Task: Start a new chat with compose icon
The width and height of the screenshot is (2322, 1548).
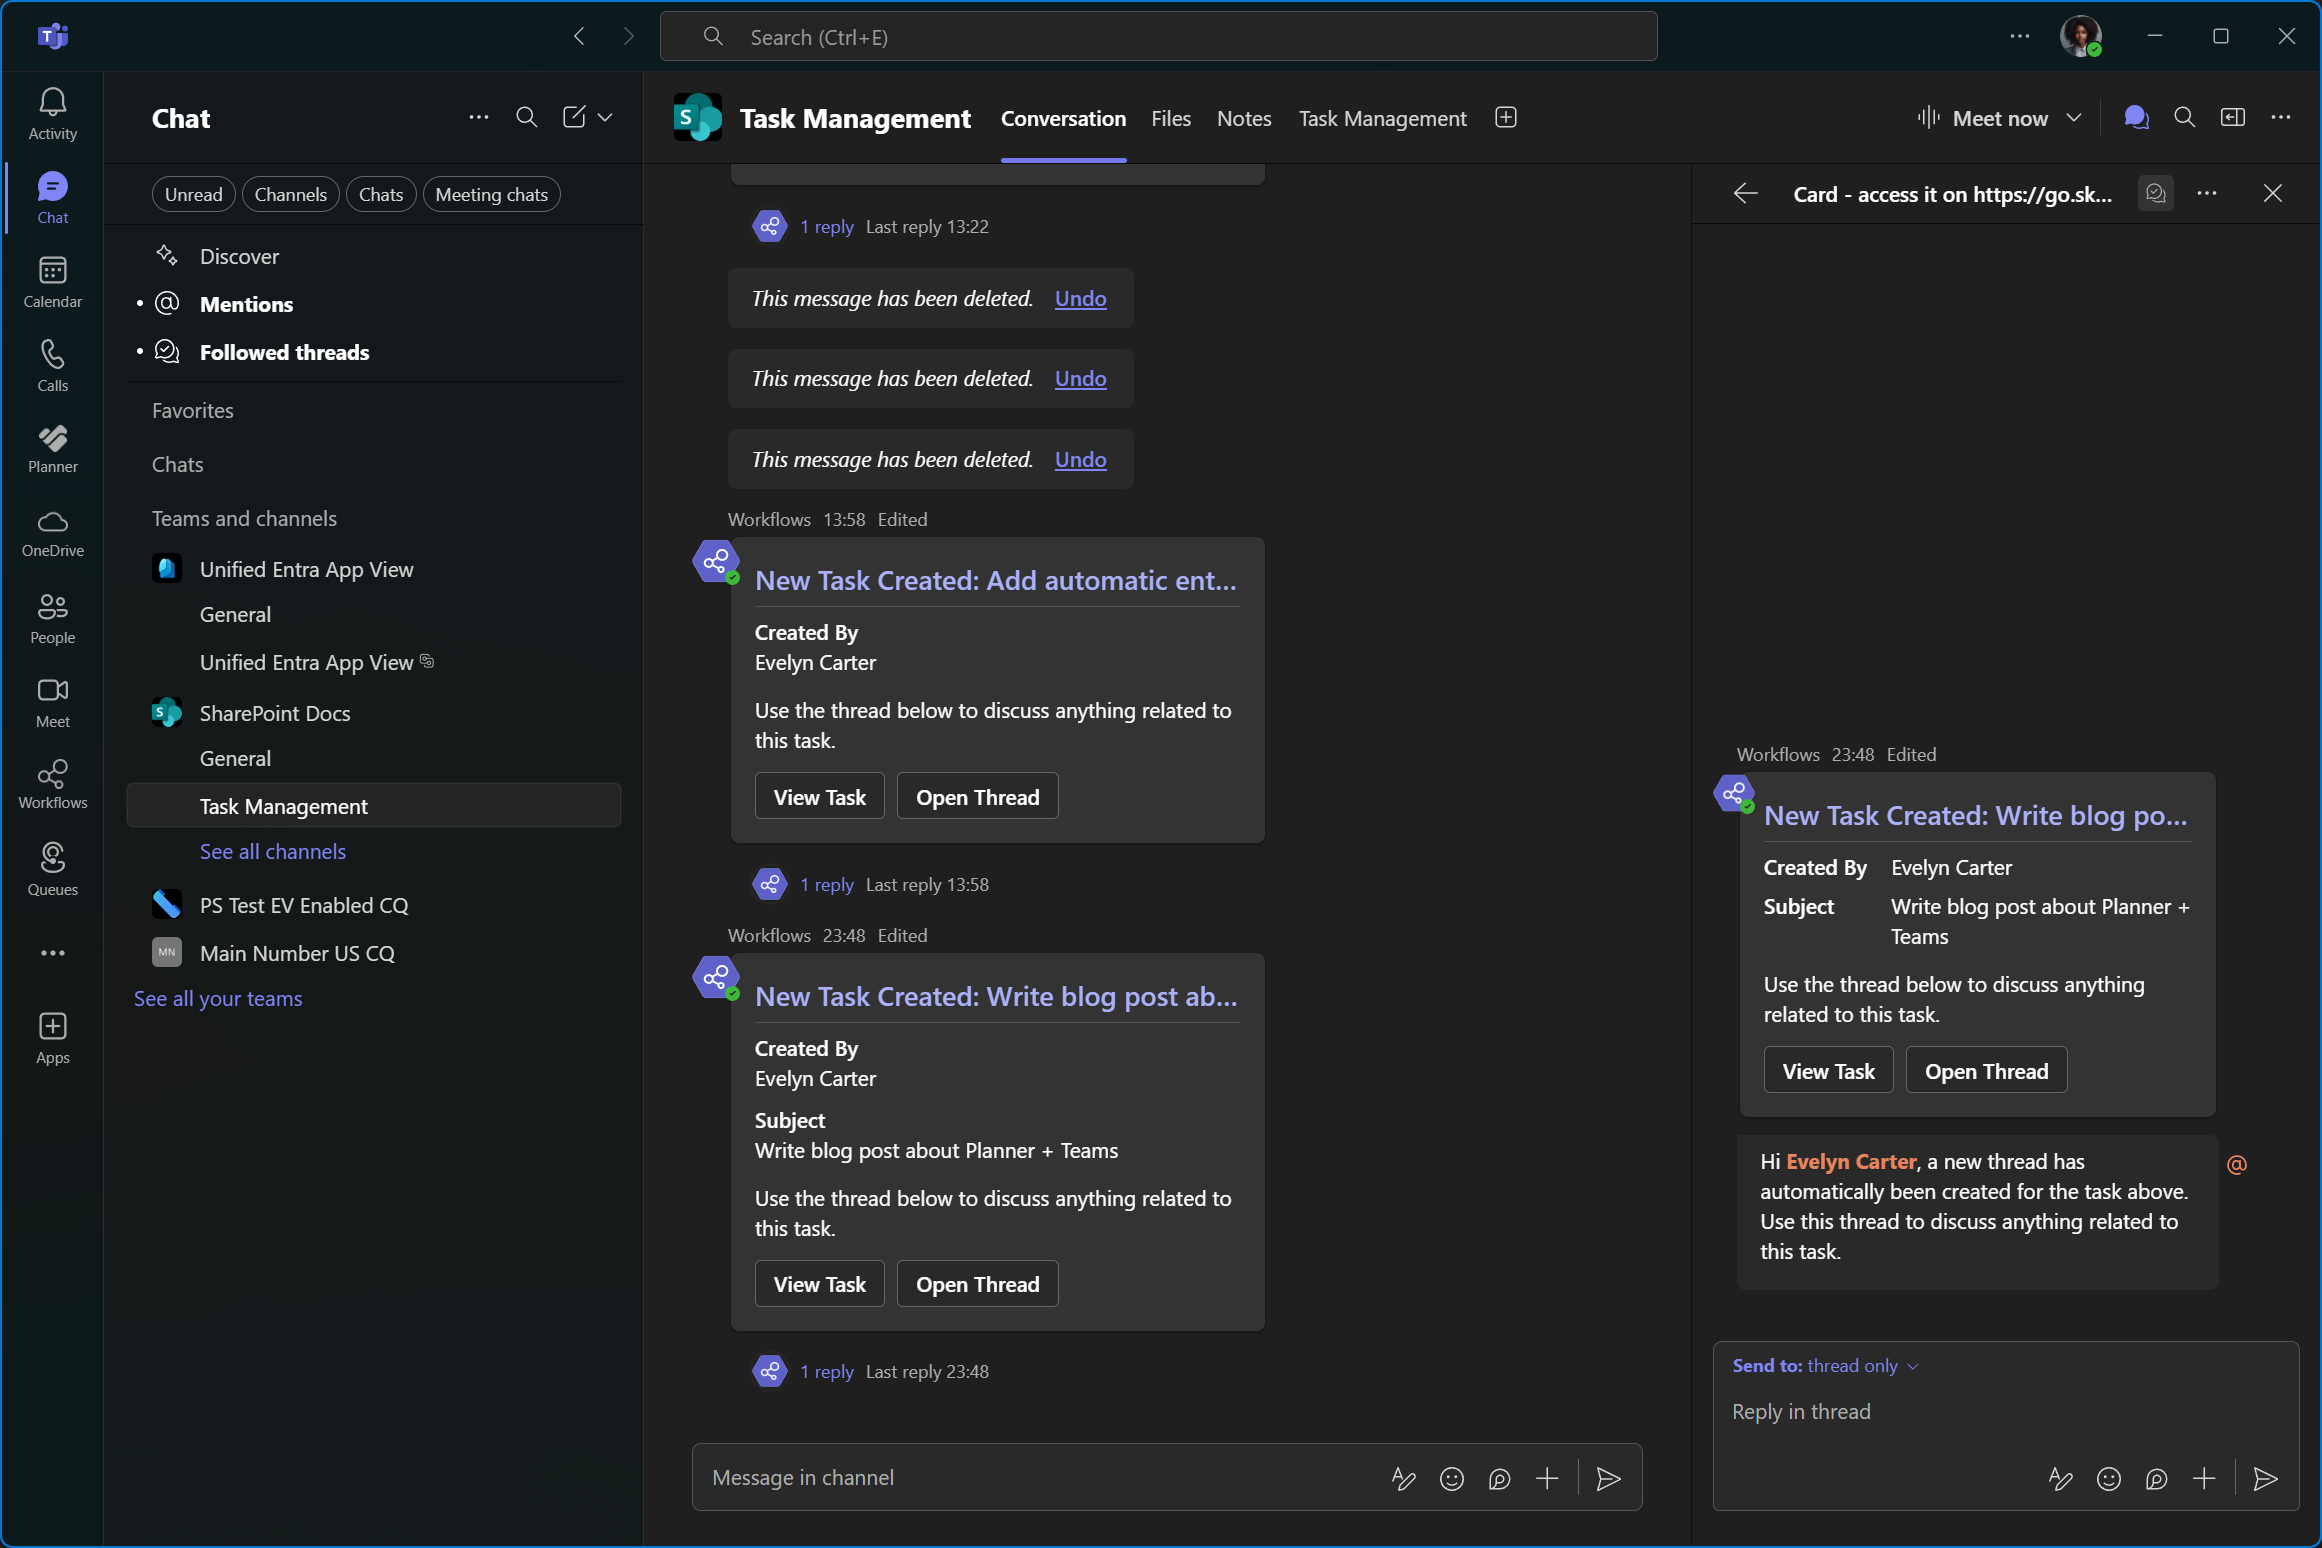Action: [574, 118]
